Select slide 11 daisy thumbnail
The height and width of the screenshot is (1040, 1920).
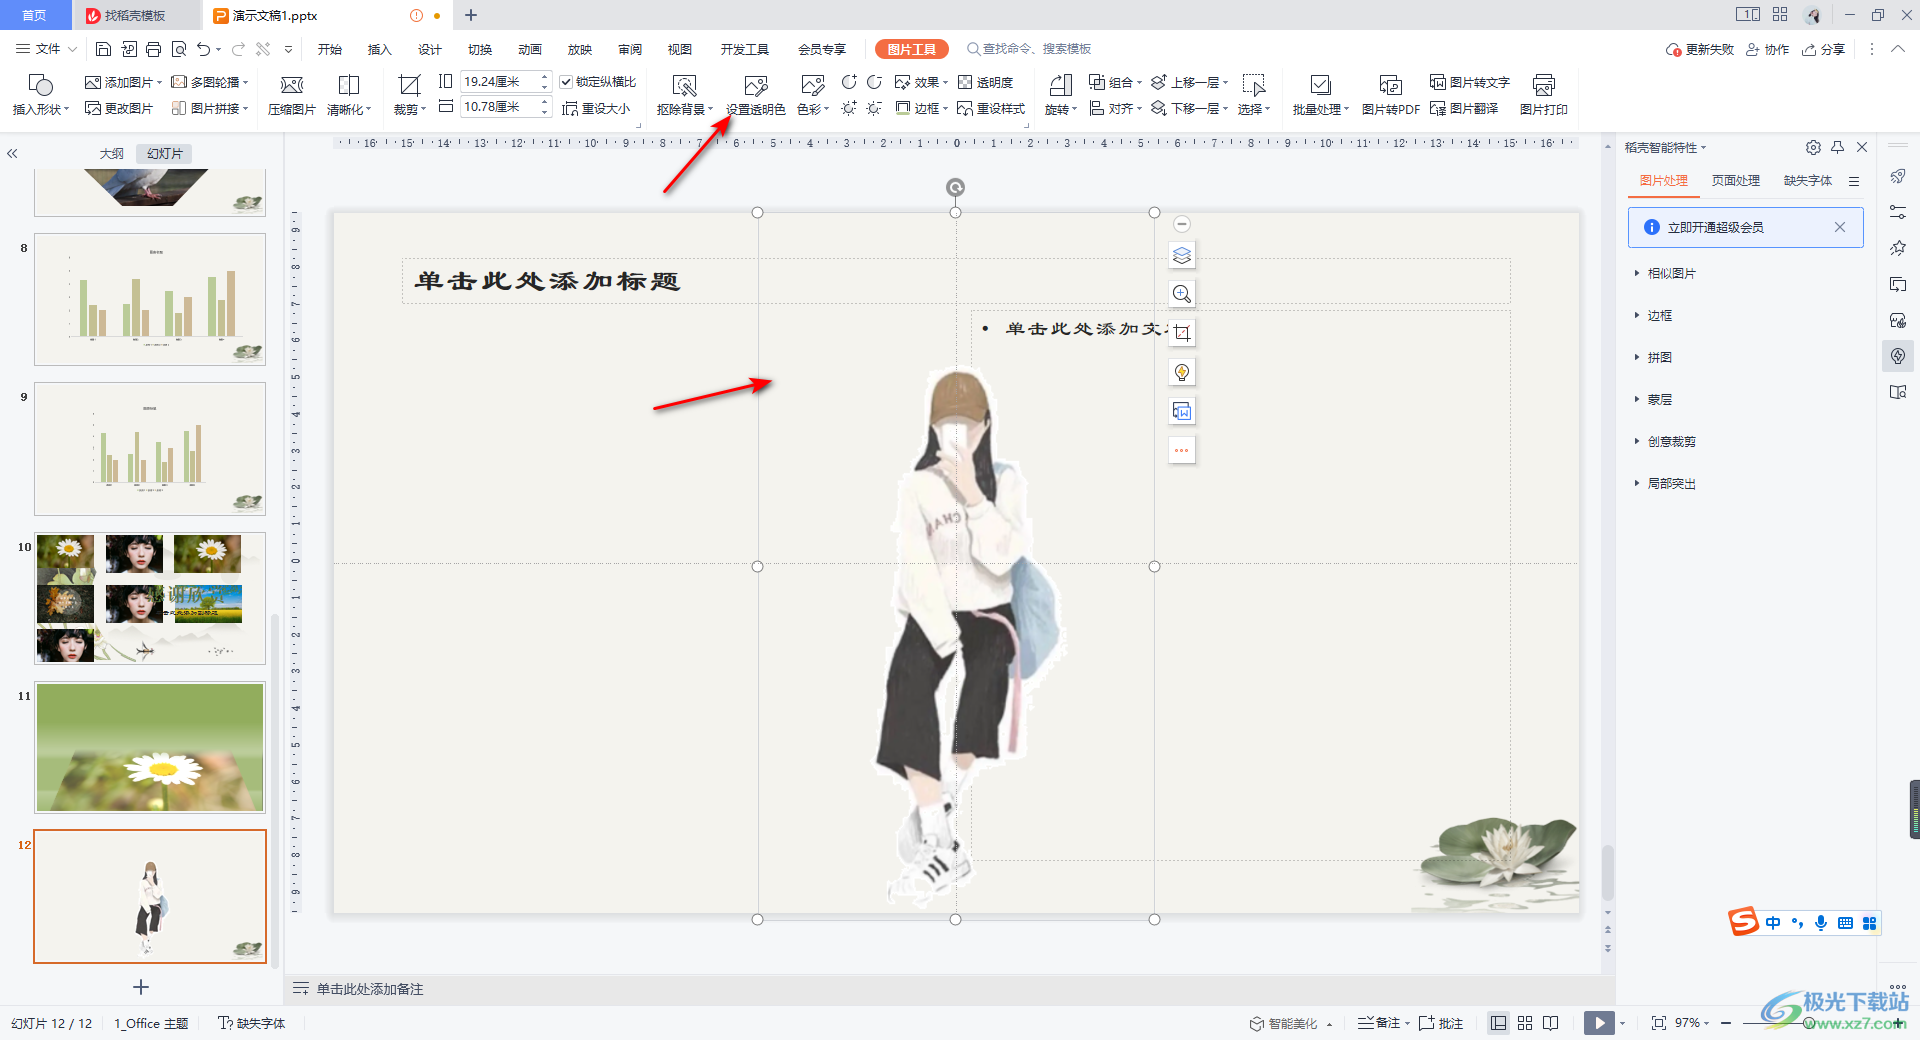150,747
